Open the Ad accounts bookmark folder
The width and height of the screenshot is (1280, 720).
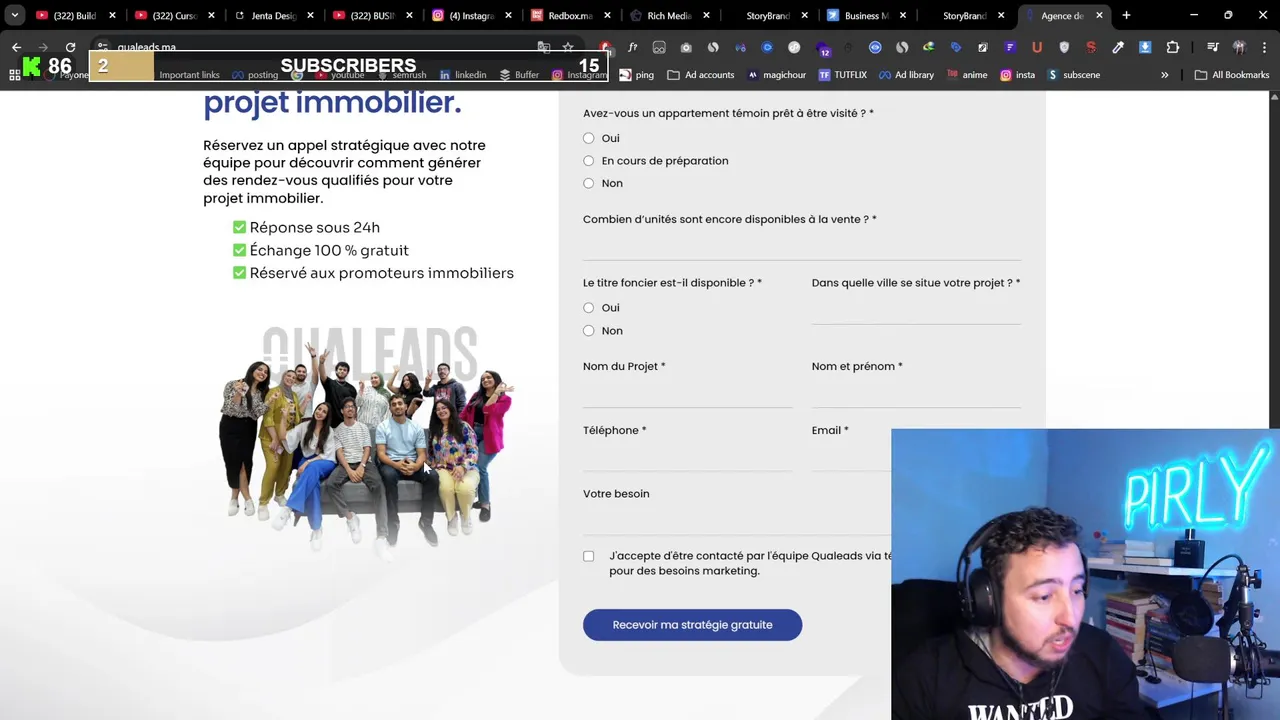(701, 75)
